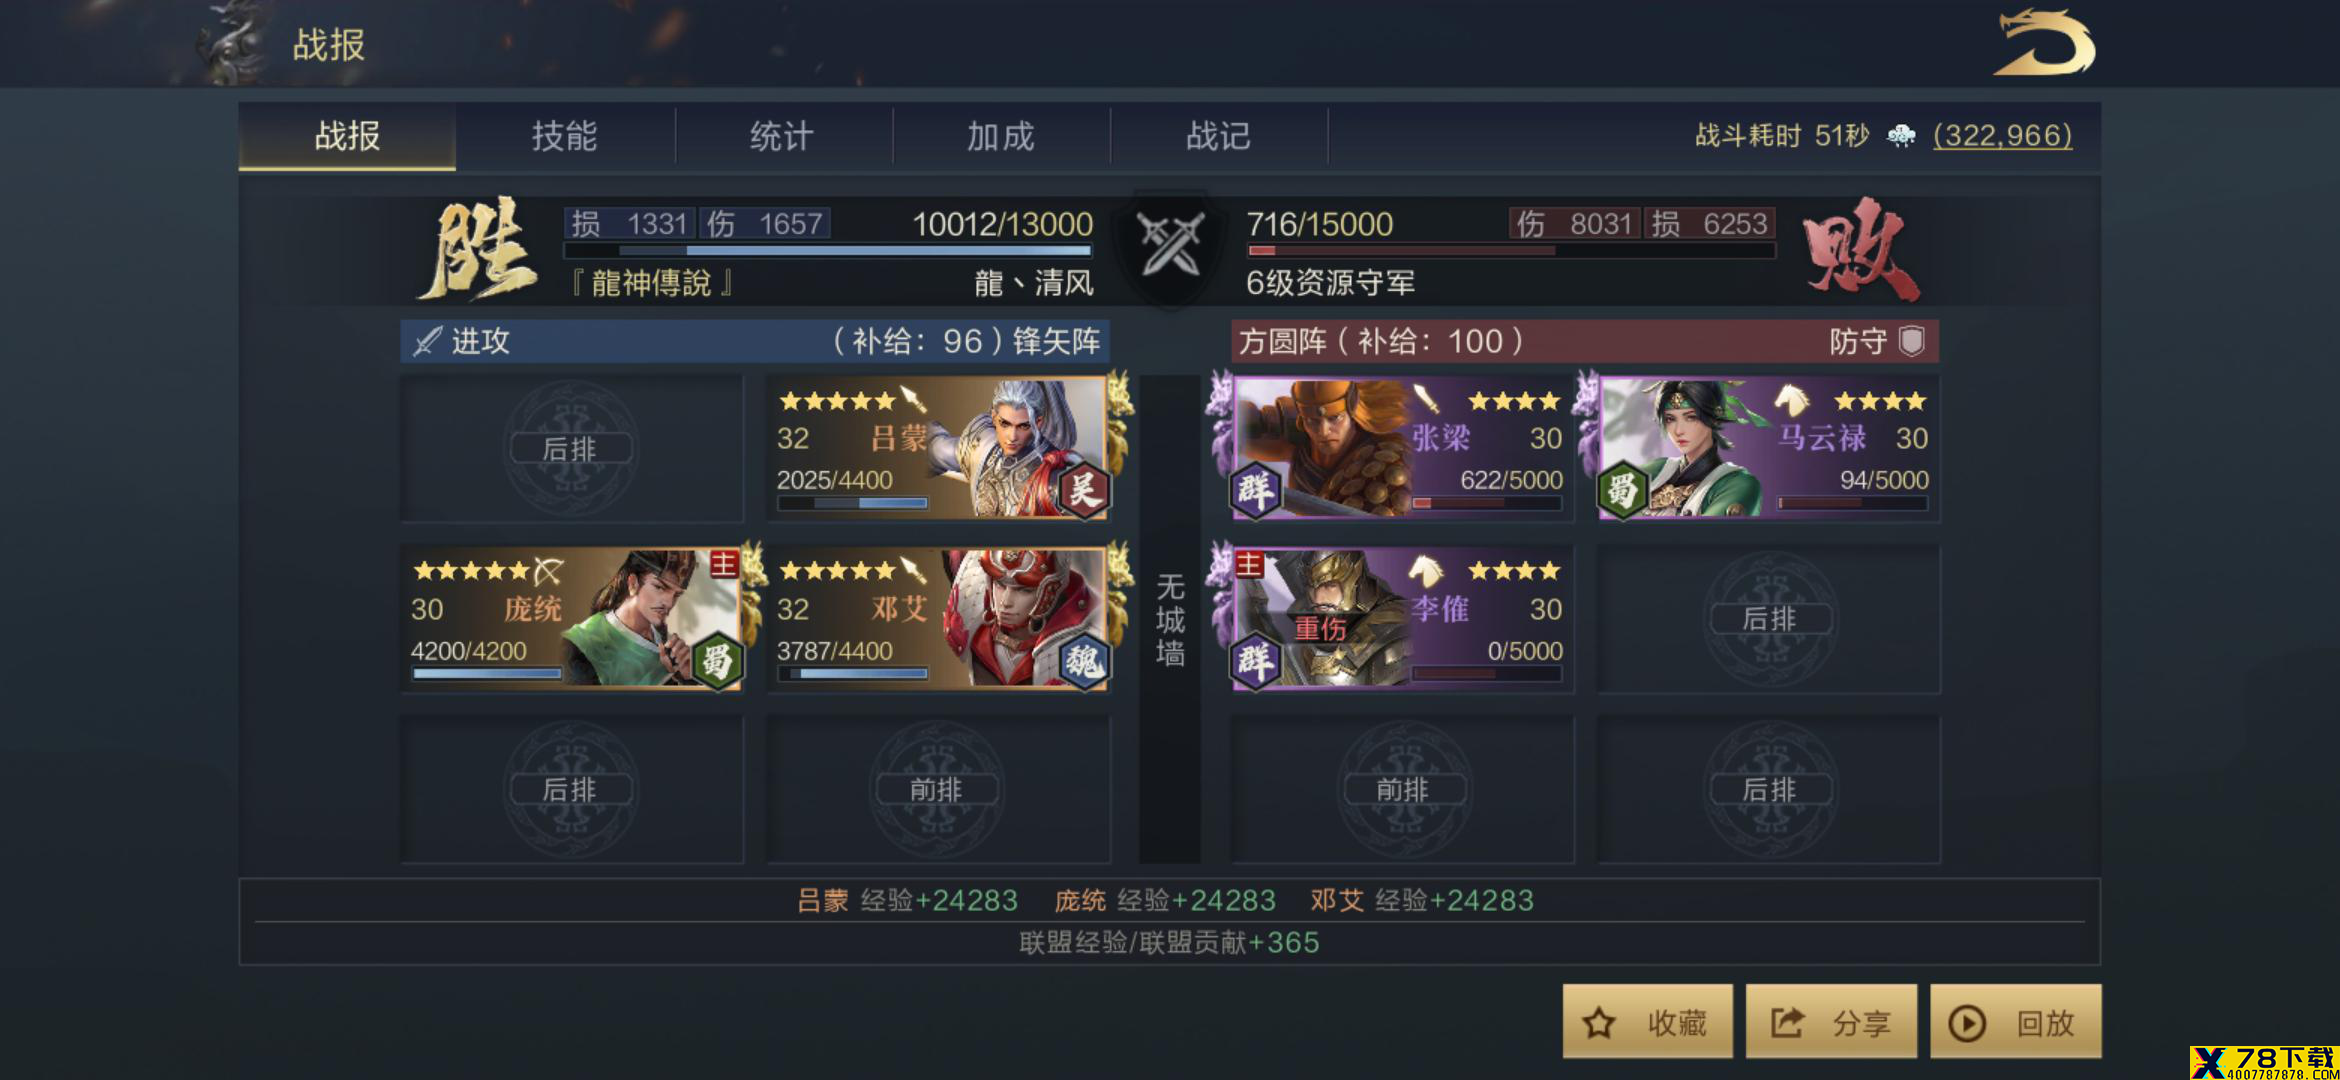Select the 马云禄 general card
The image size is (2340, 1080).
pyautogui.click(x=1768, y=448)
